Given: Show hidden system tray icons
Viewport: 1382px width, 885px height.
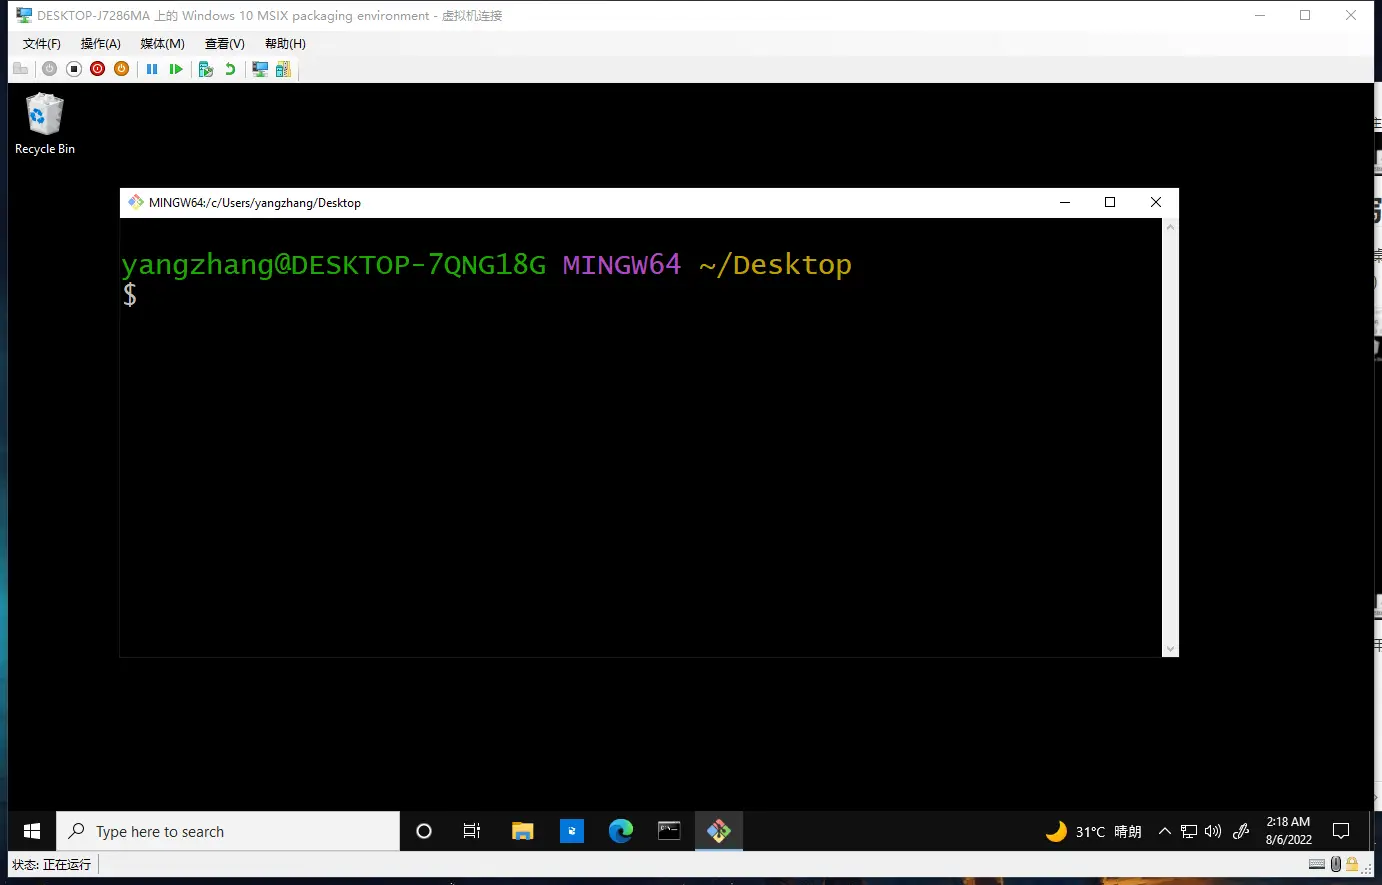Looking at the screenshot, I should (x=1164, y=831).
